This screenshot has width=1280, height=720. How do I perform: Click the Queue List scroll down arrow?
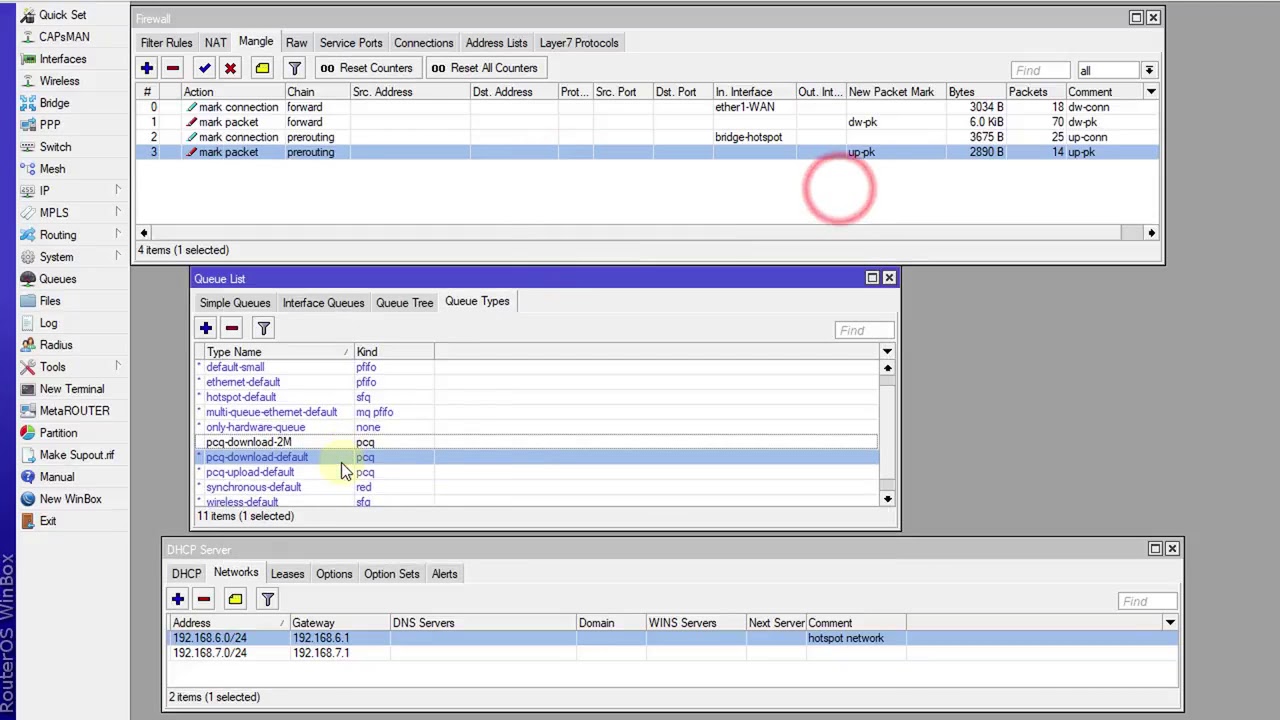[x=887, y=498]
